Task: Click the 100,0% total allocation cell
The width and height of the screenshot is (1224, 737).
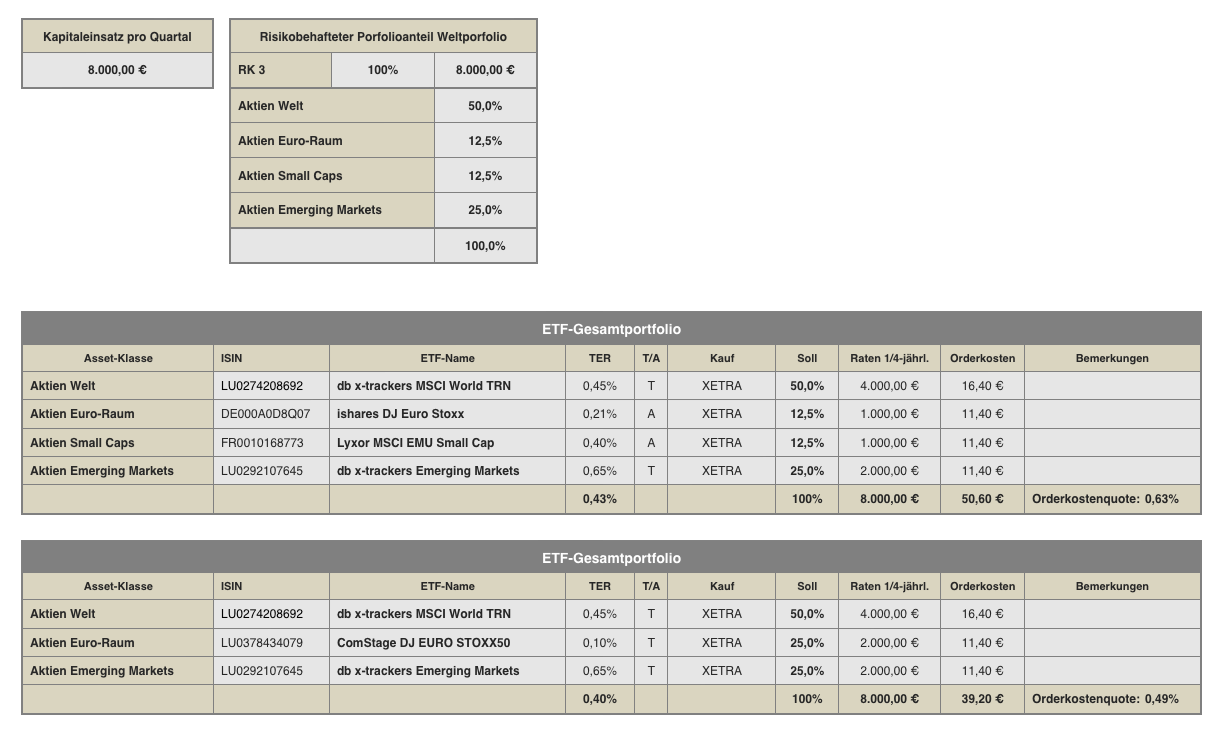Action: point(485,246)
